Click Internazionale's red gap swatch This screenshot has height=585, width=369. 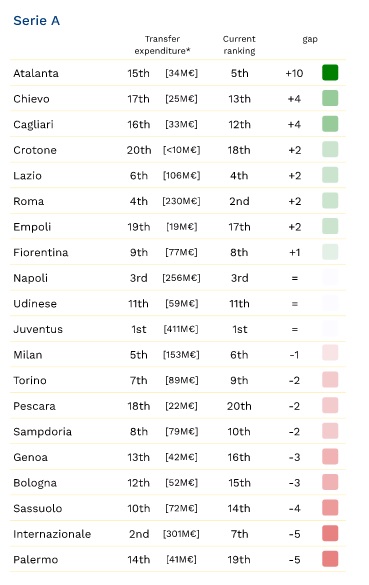point(330,534)
